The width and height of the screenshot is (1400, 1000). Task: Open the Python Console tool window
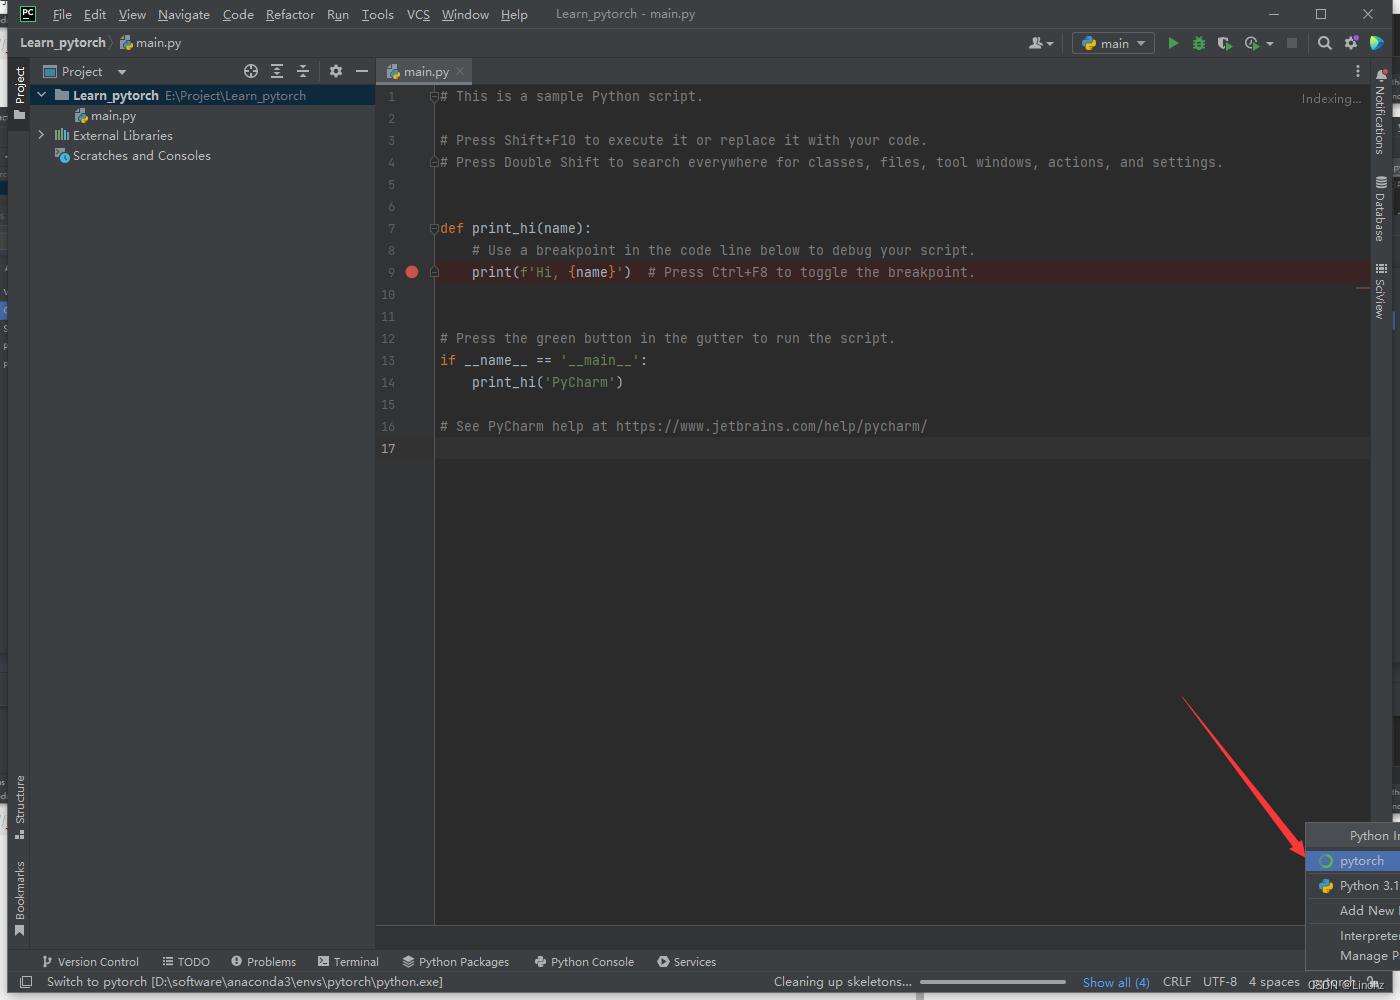pyautogui.click(x=584, y=961)
